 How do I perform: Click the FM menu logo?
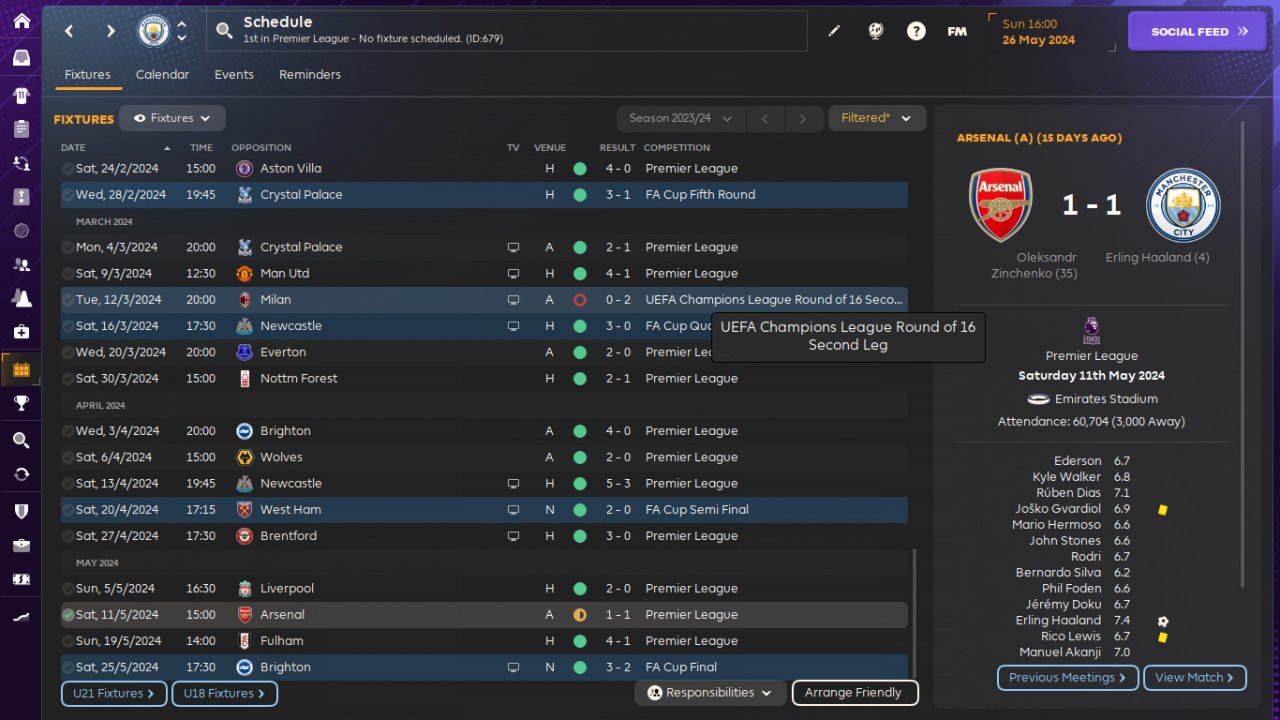click(957, 31)
